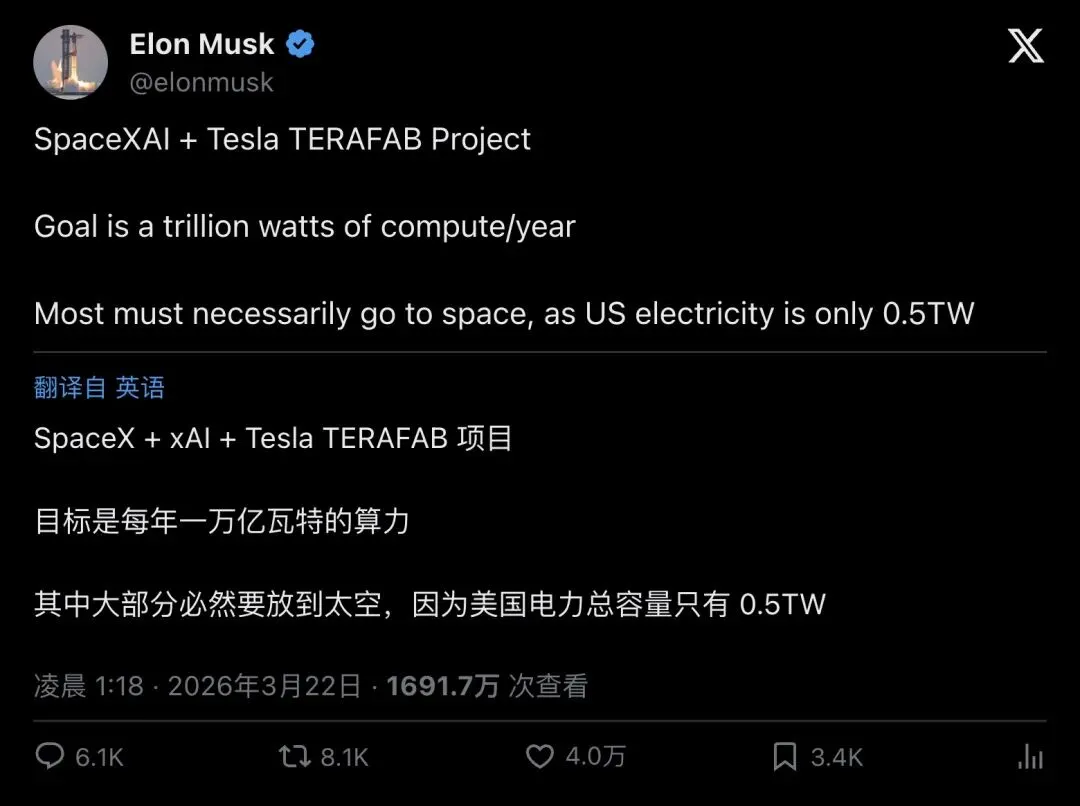1080x806 pixels.
Task: Click the 3.4K bookmarks count
Action: tap(836, 757)
